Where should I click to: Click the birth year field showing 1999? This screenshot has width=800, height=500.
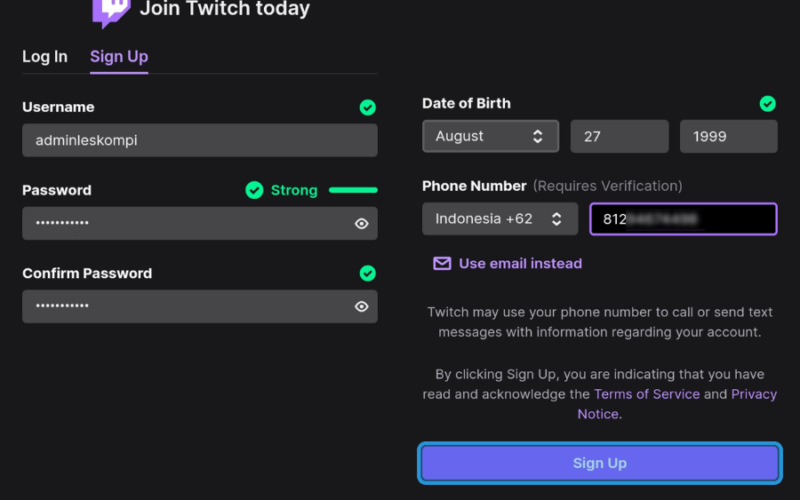[x=729, y=136]
